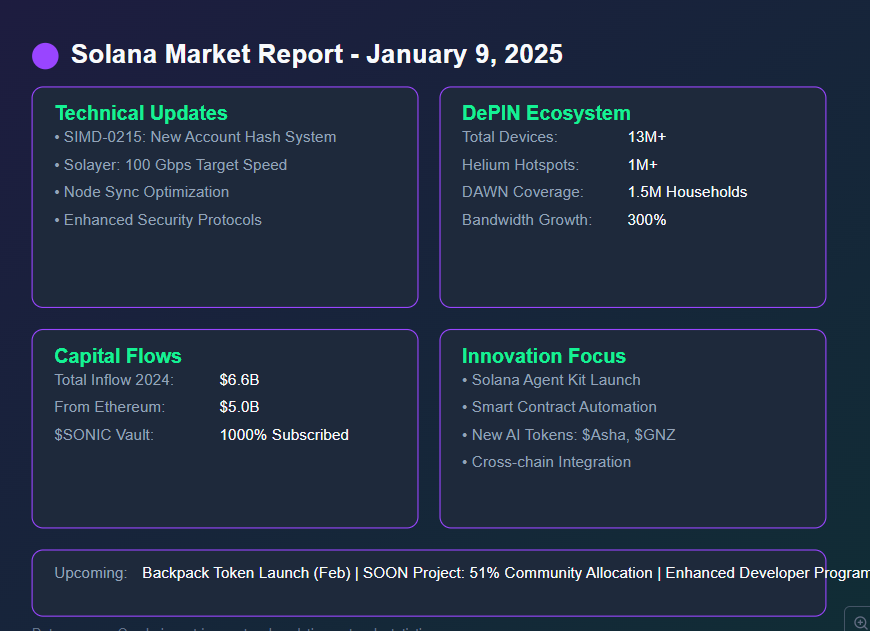870x631 pixels.
Task: Click the purple circle next to the report title
Action: (x=45, y=56)
